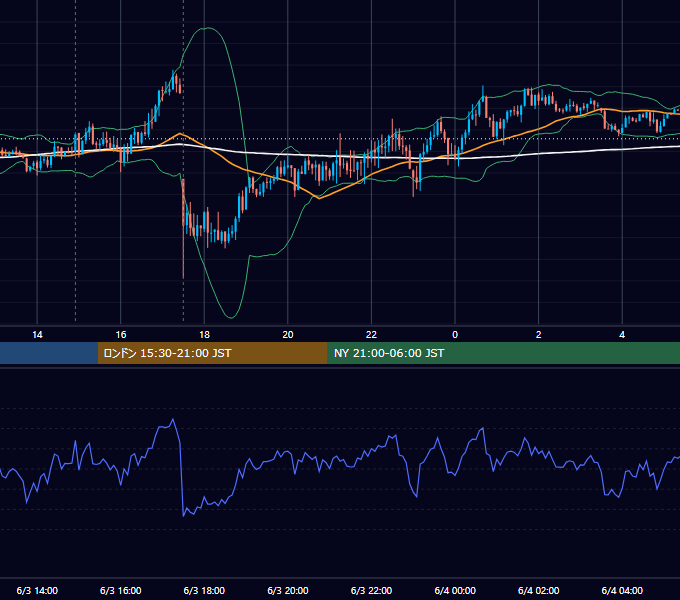The width and height of the screenshot is (680, 600).
Task: Click the '16' hour label on price chart axis
Action: click(121, 335)
